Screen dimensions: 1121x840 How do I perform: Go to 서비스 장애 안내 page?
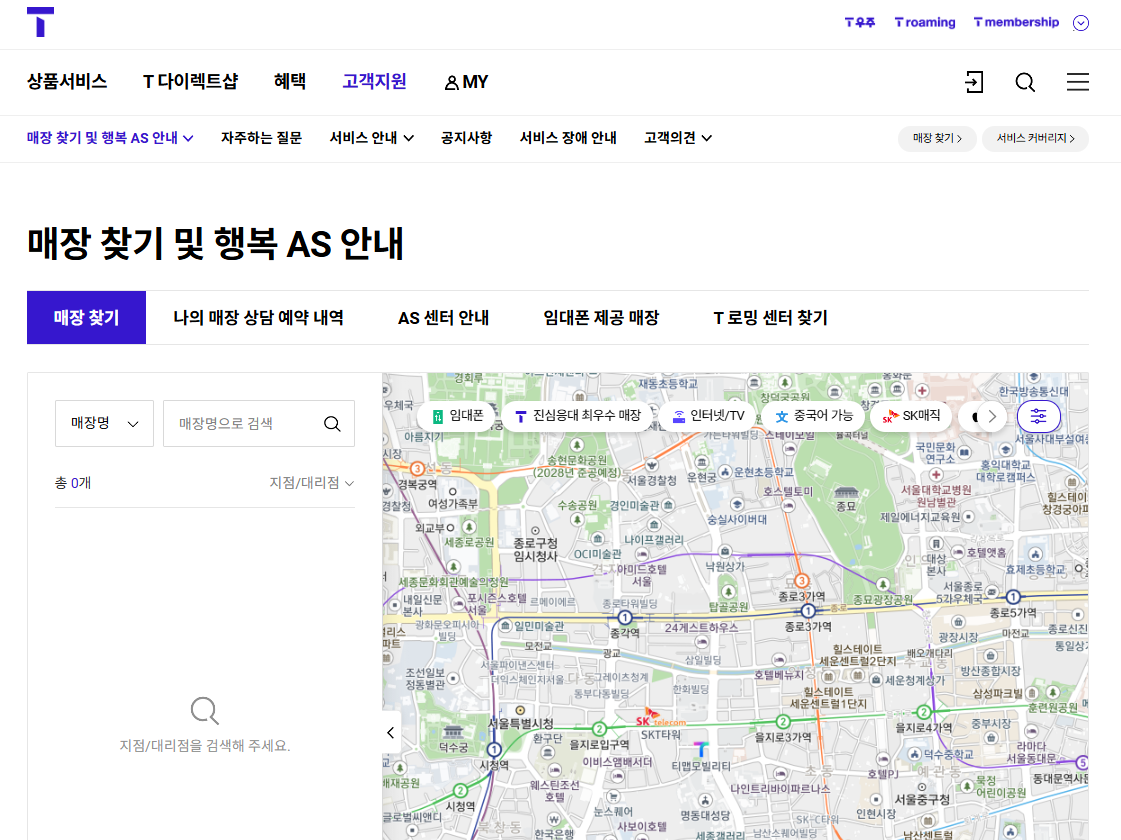568,138
